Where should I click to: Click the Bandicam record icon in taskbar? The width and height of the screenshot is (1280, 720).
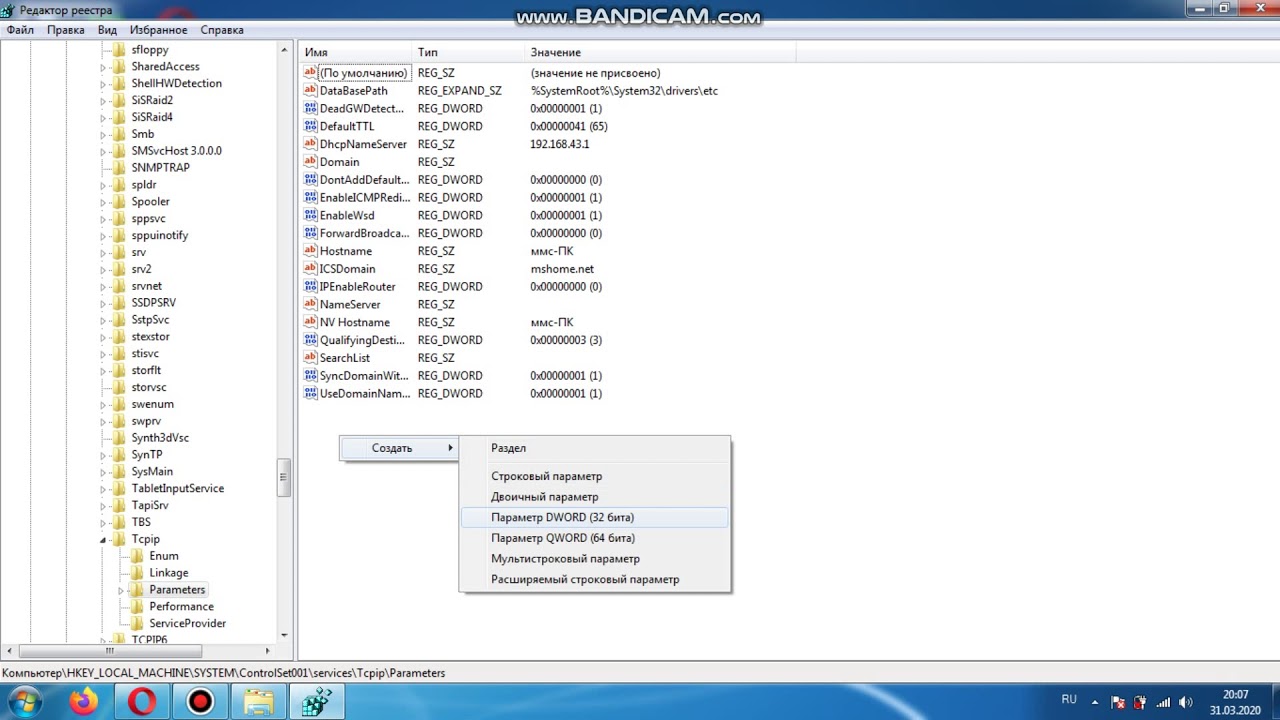coord(200,702)
